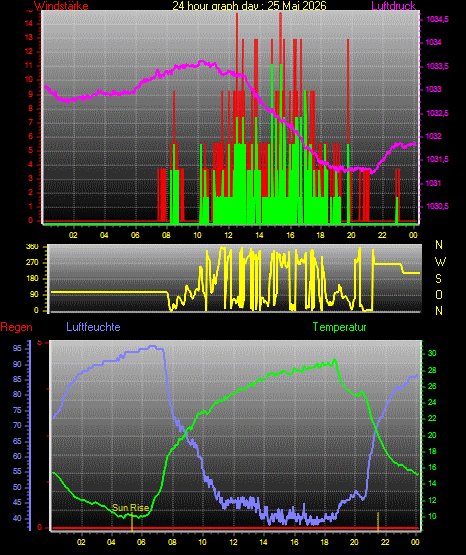Click the S wind direction letter

[438, 279]
